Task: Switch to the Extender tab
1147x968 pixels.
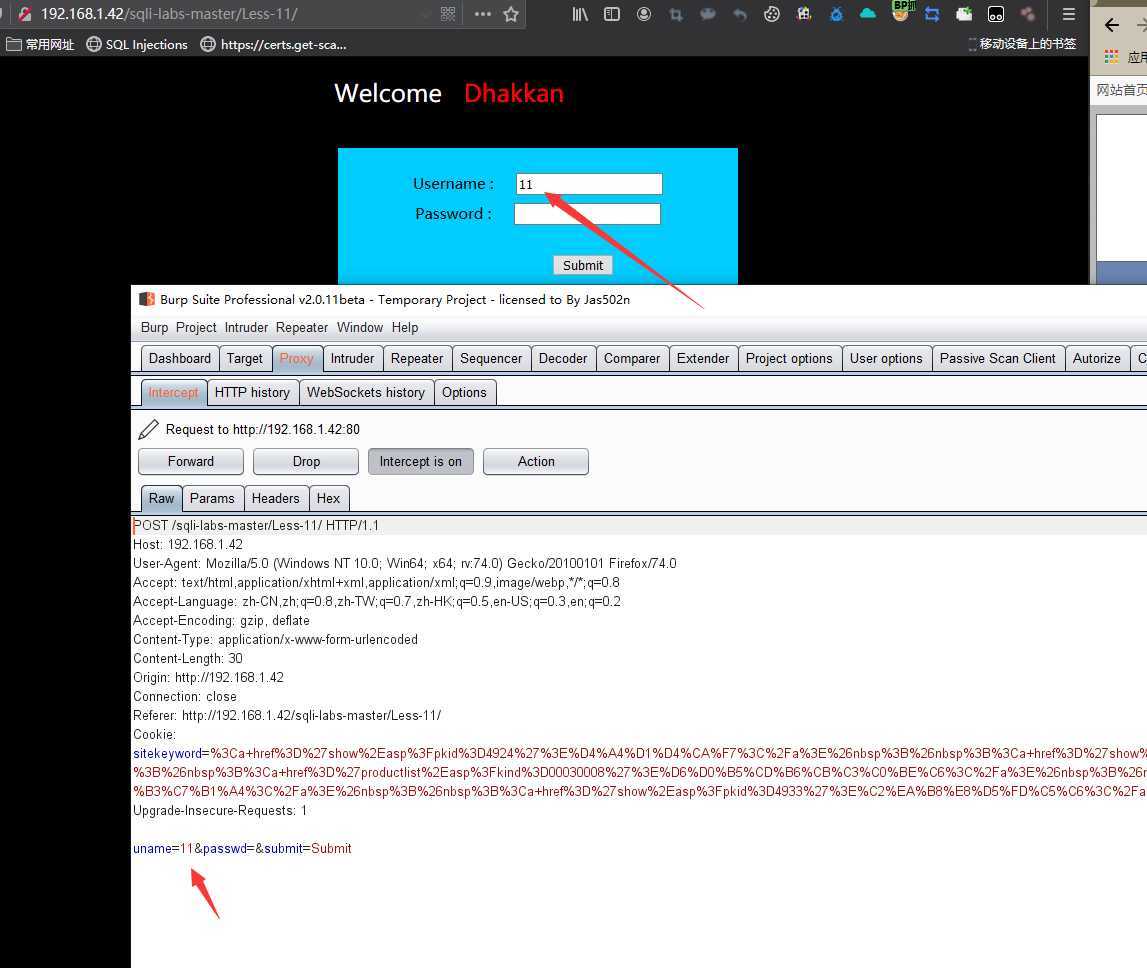Action: click(703, 359)
